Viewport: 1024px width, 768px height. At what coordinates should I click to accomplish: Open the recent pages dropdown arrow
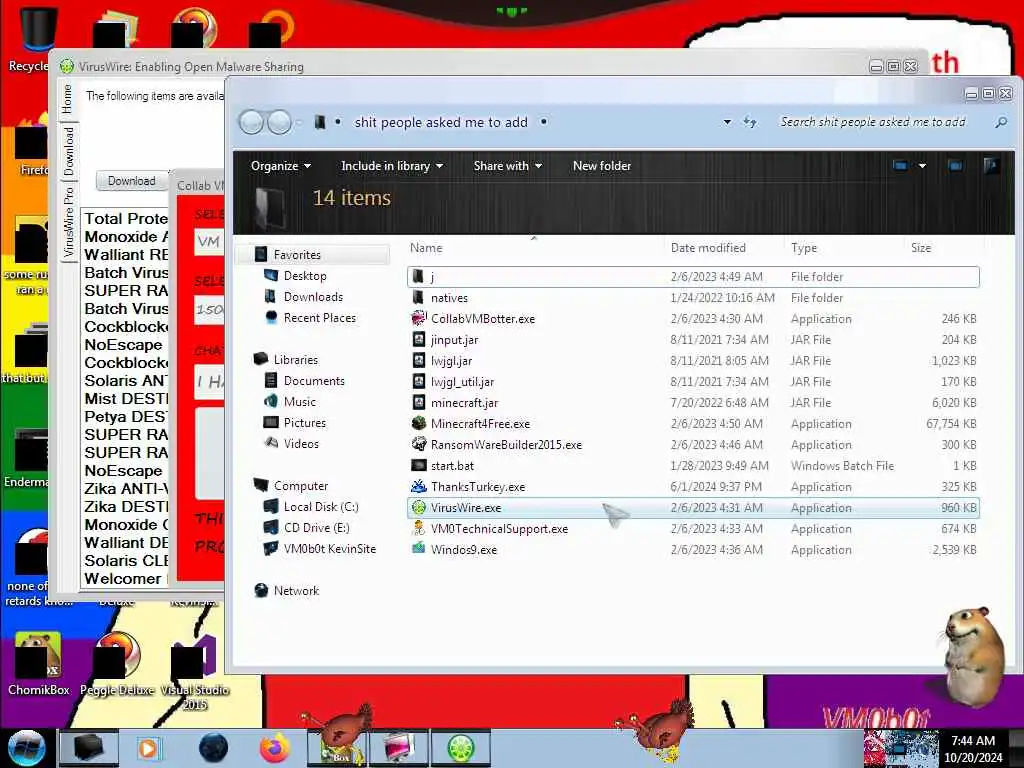(298, 122)
